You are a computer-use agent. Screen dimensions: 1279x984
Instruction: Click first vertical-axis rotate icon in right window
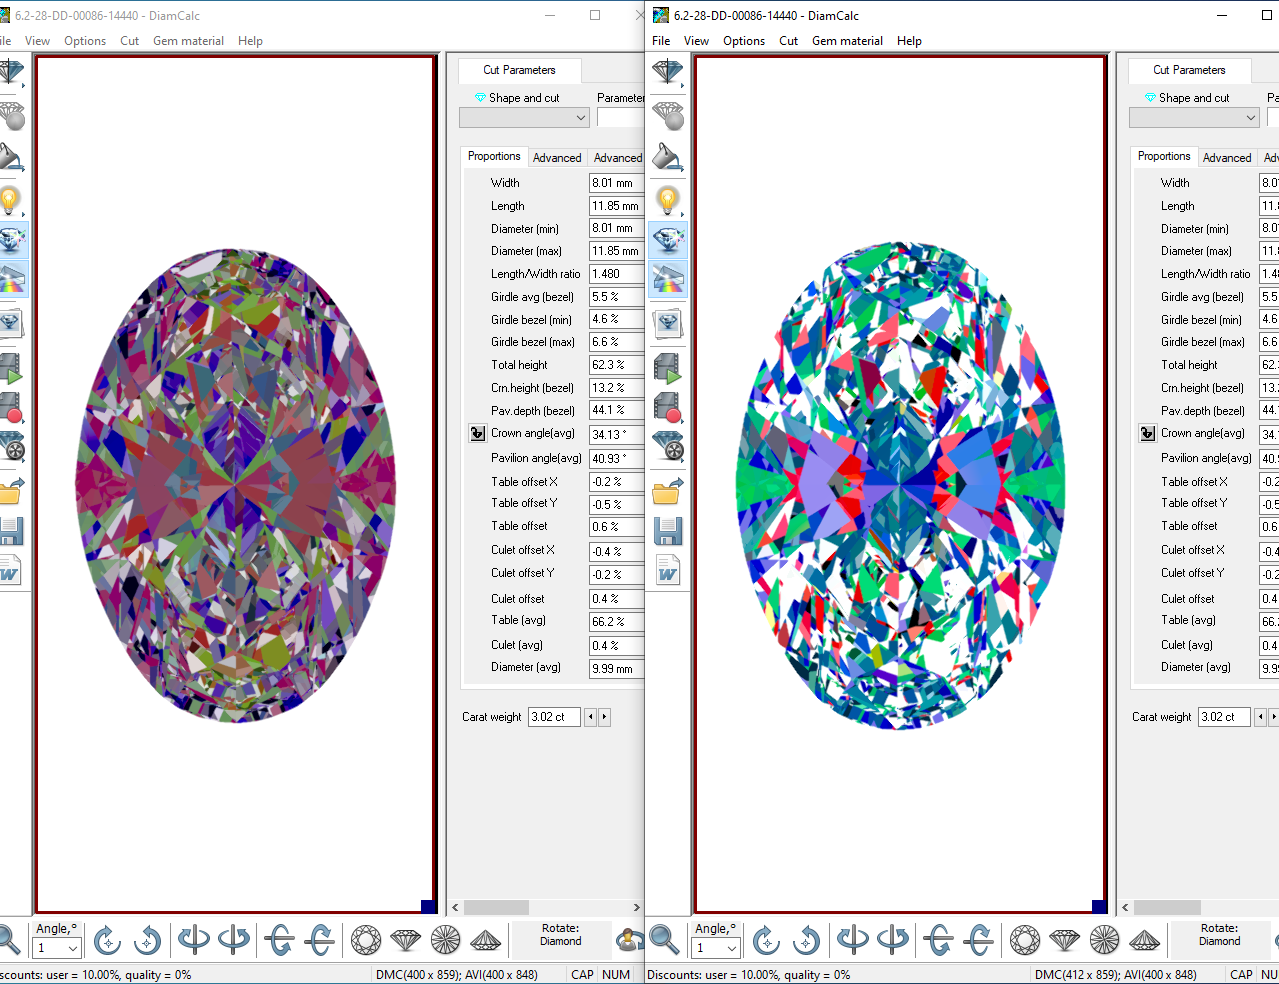(852, 940)
